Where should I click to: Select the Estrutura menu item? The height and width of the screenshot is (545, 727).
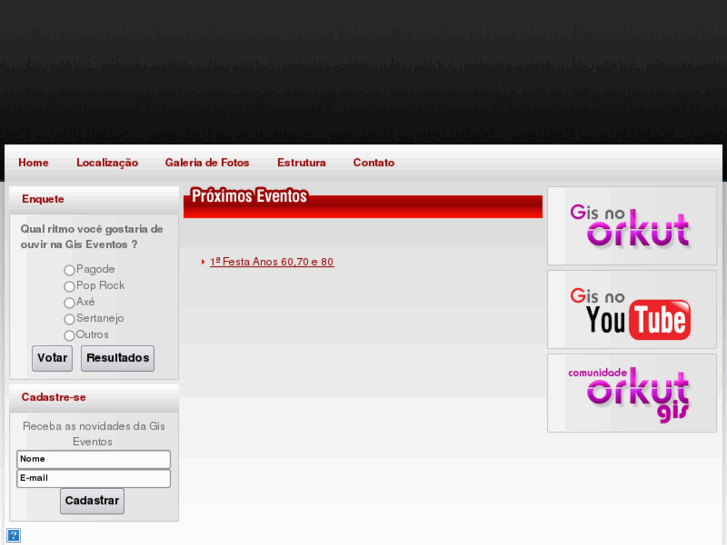coord(301,163)
